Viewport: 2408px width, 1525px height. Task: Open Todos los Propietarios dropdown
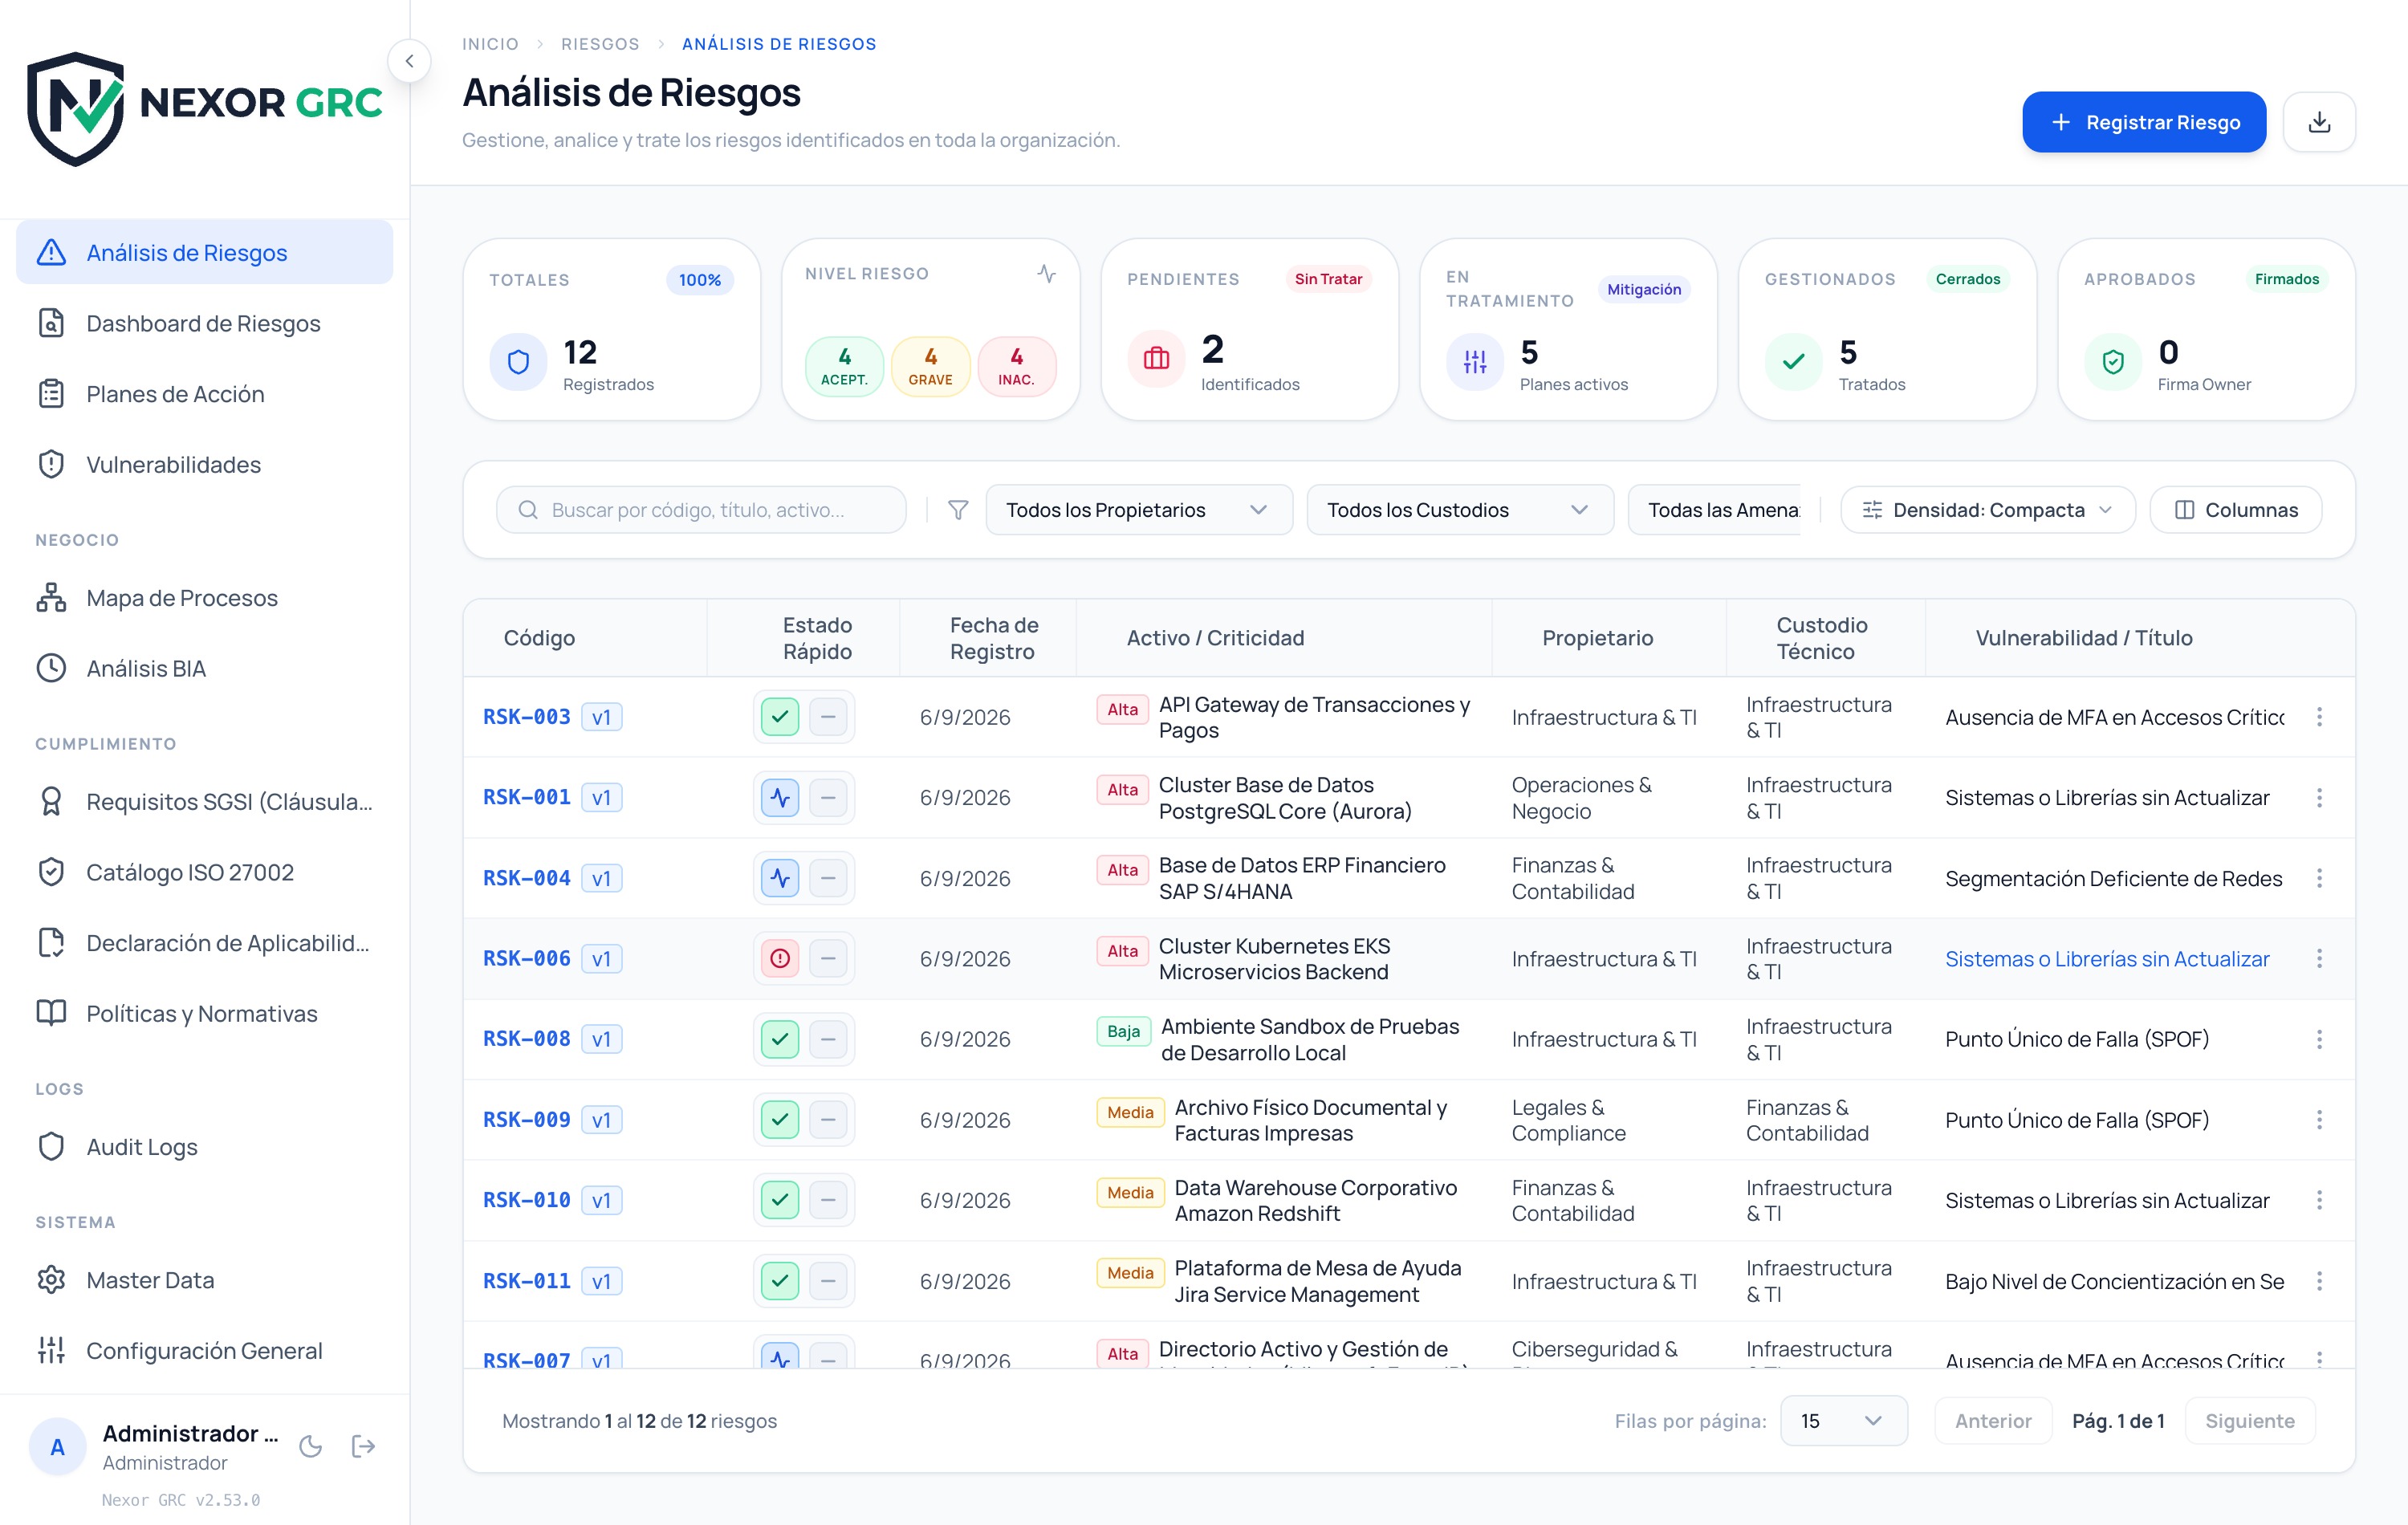(x=1139, y=510)
